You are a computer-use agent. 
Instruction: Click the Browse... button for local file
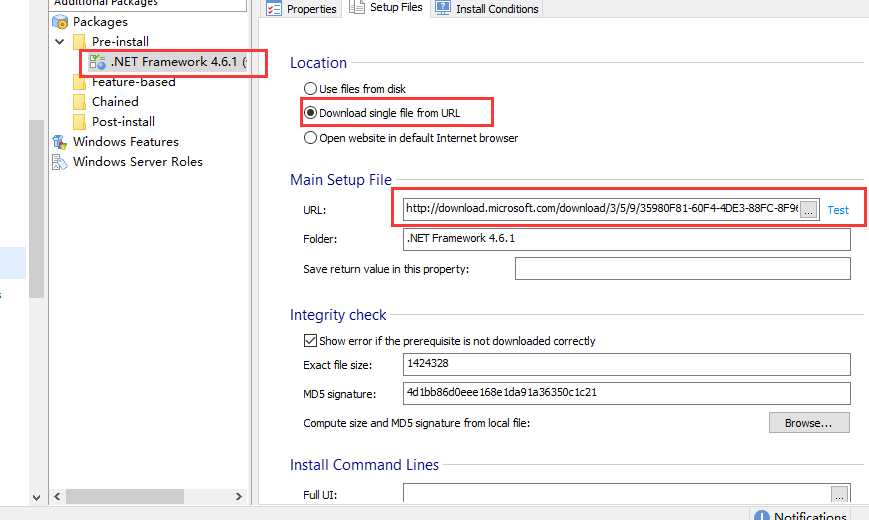(809, 423)
